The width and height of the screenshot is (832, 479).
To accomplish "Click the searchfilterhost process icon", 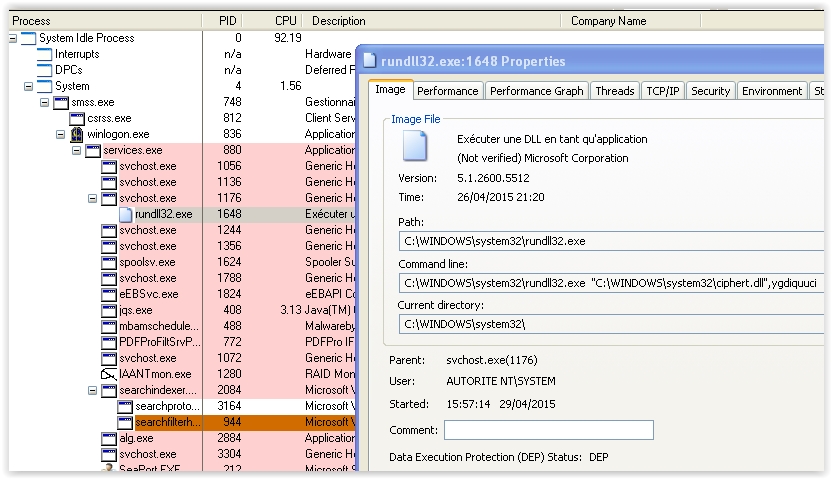I will (125, 422).
